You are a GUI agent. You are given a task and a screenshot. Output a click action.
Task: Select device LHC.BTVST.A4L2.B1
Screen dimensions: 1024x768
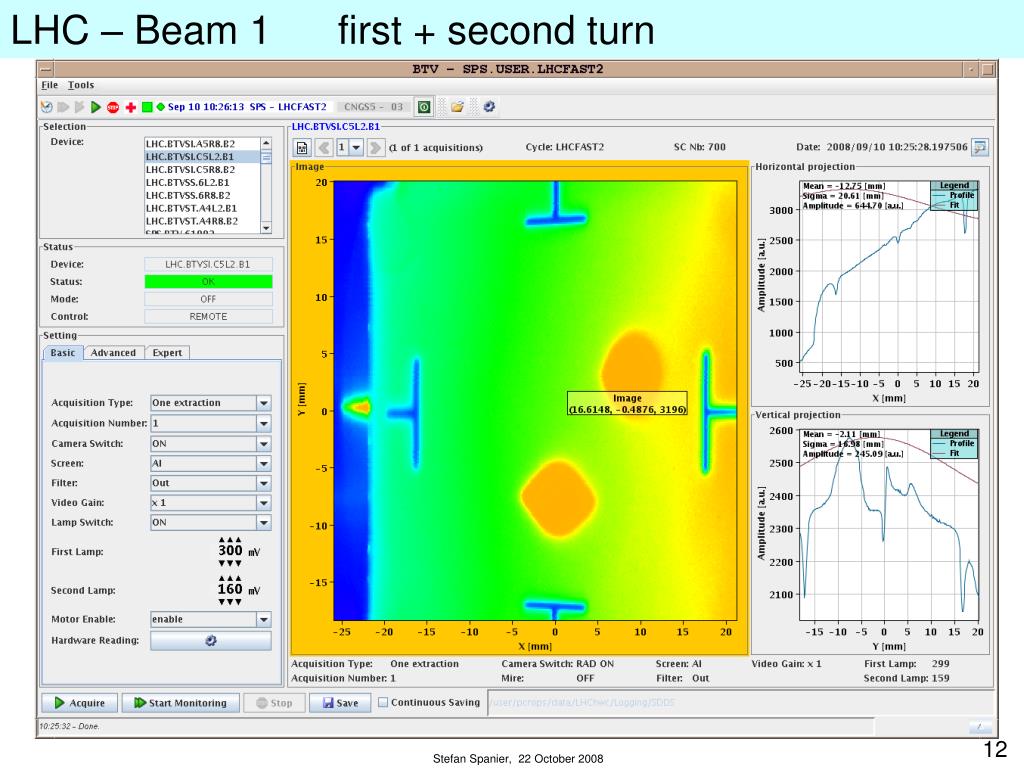(202, 208)
